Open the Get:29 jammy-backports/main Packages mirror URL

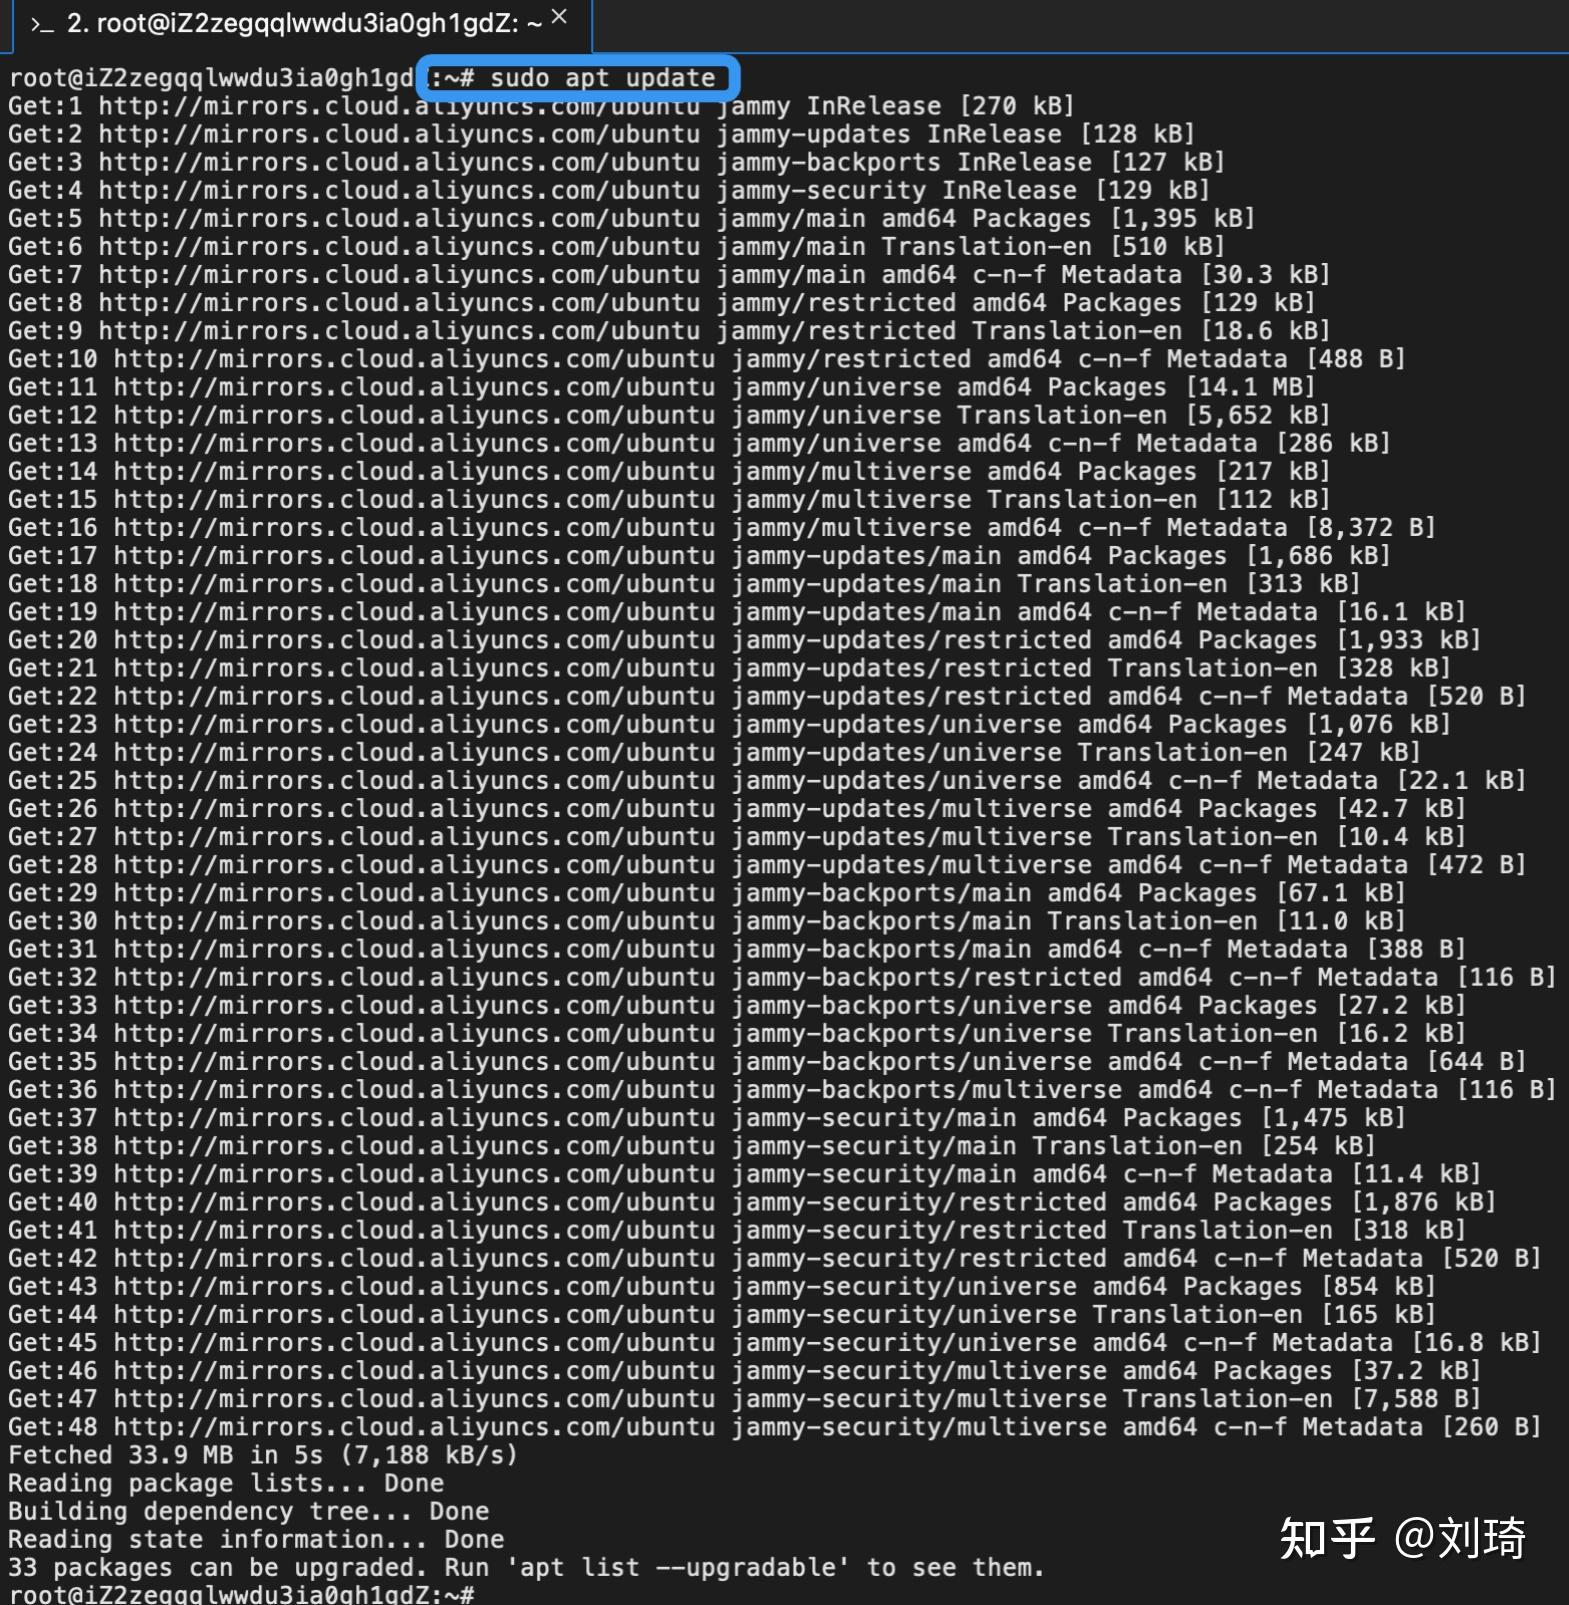click(414, 893)
